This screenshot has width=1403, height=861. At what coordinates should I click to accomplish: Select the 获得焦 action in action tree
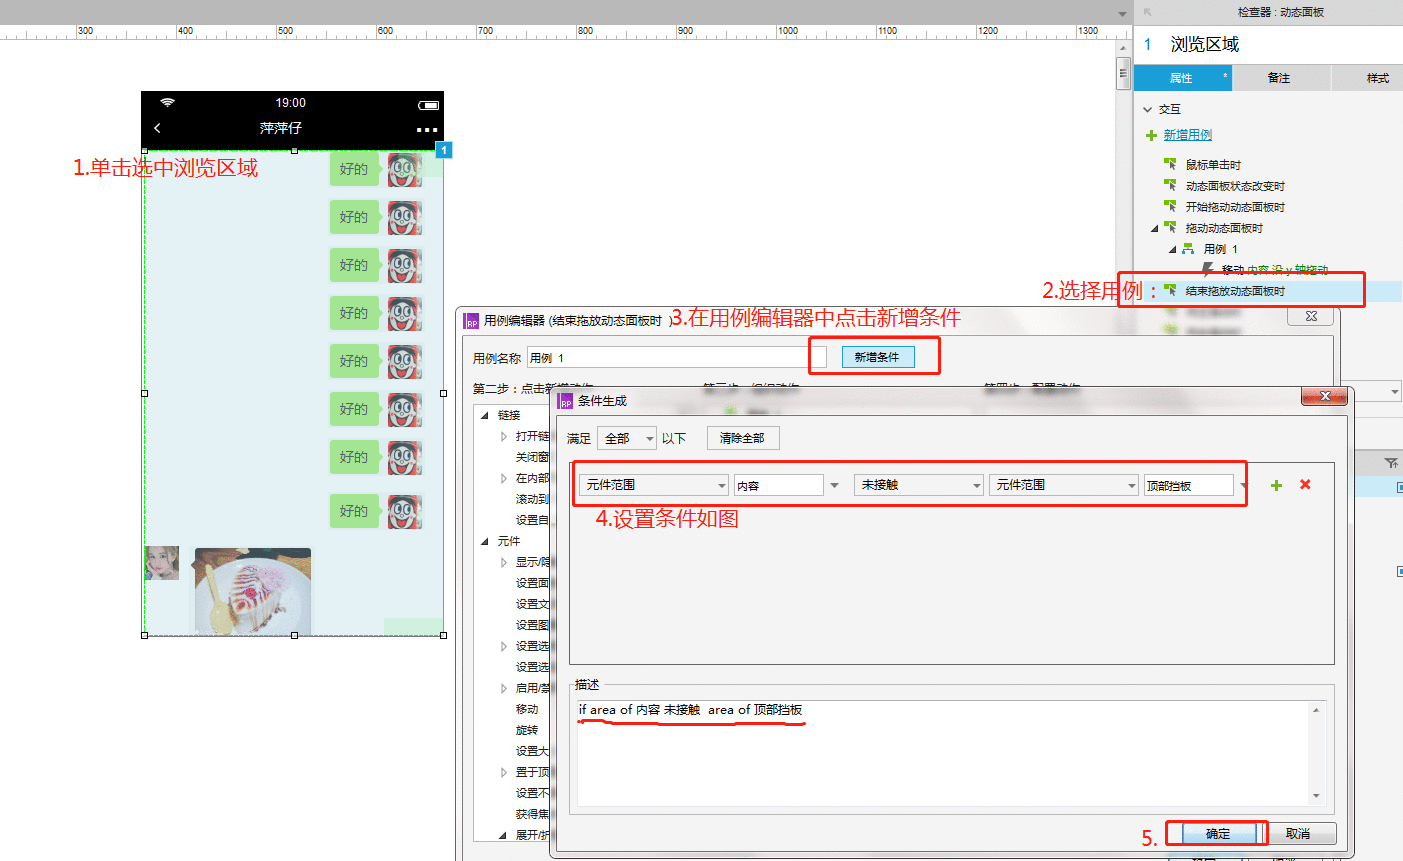(532, 814)
